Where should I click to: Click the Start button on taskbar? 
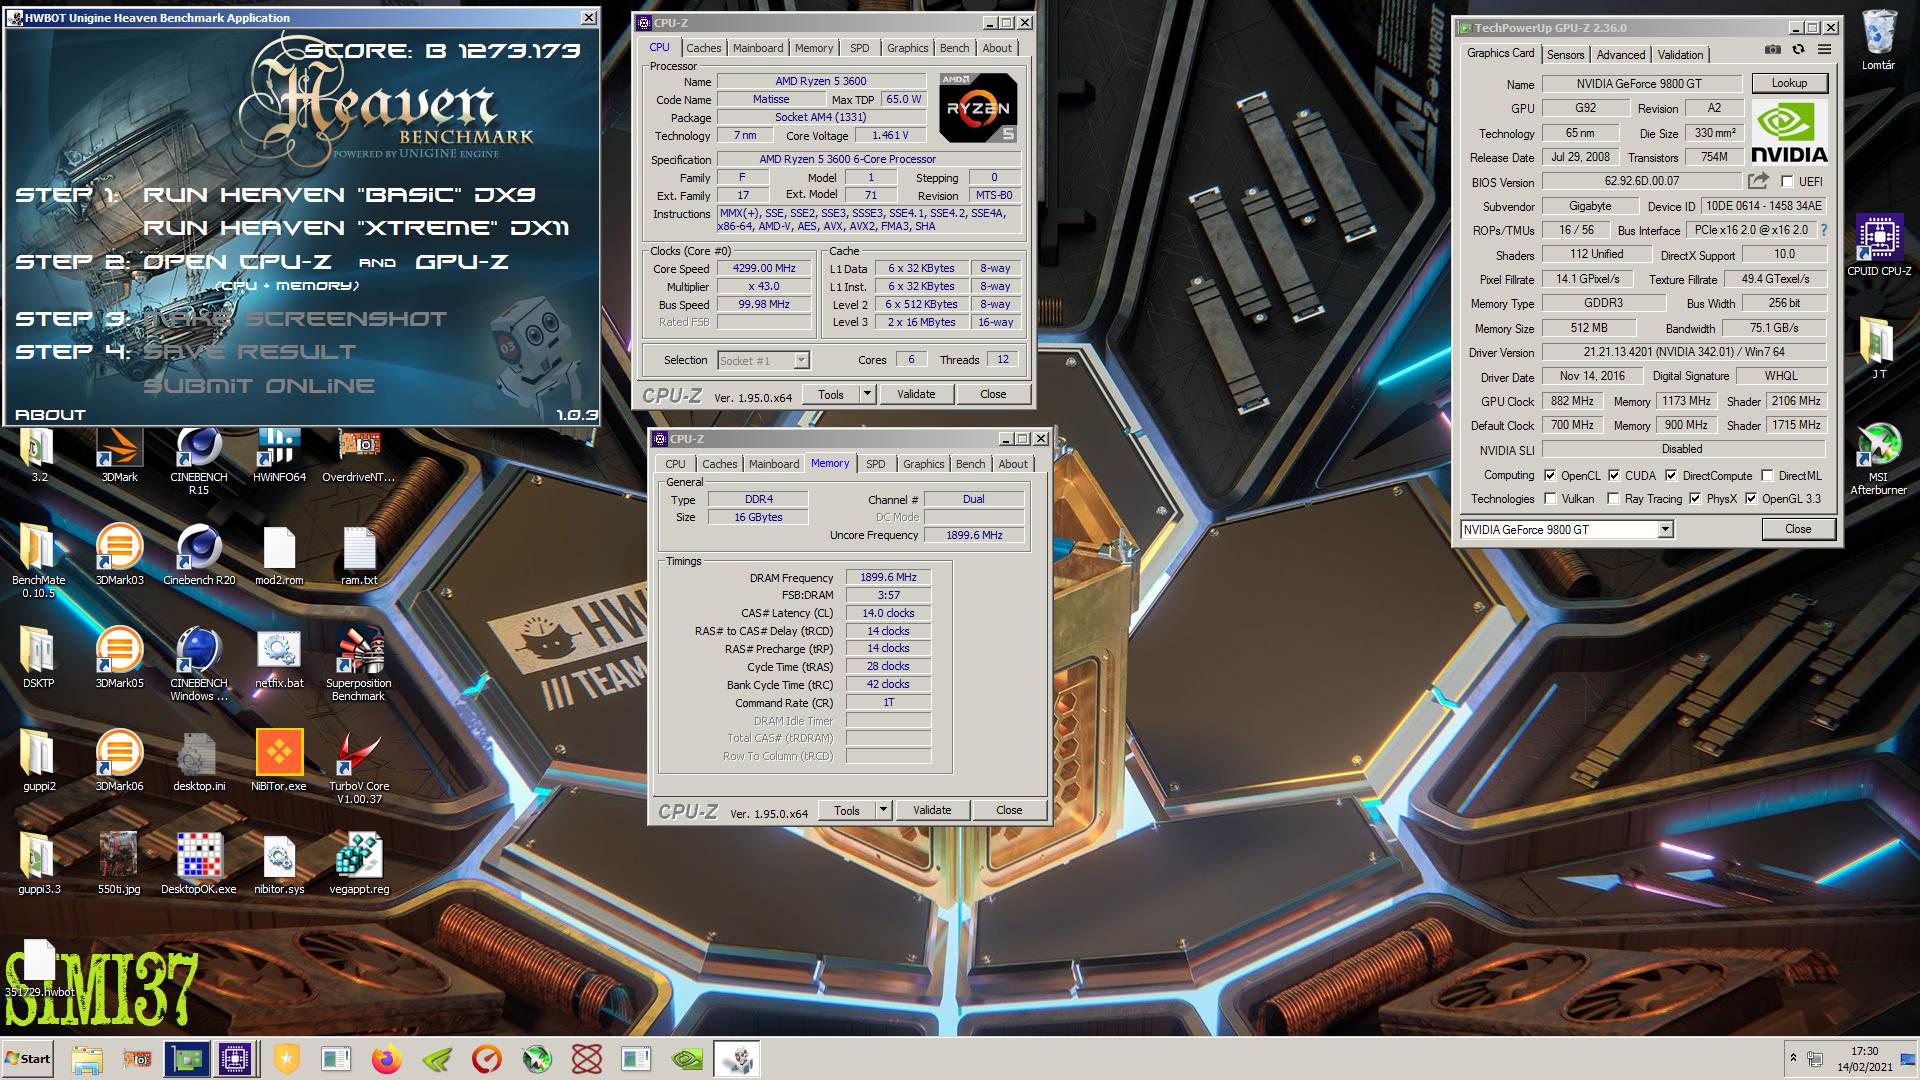tap(27, 1059)
